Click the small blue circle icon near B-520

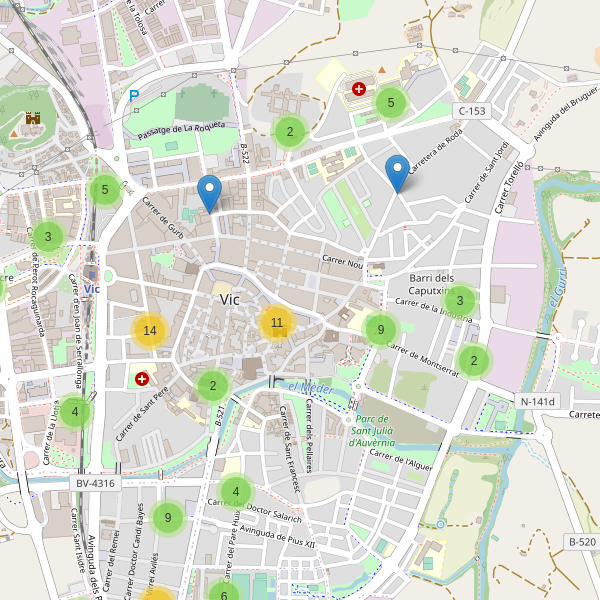[440, 524]
